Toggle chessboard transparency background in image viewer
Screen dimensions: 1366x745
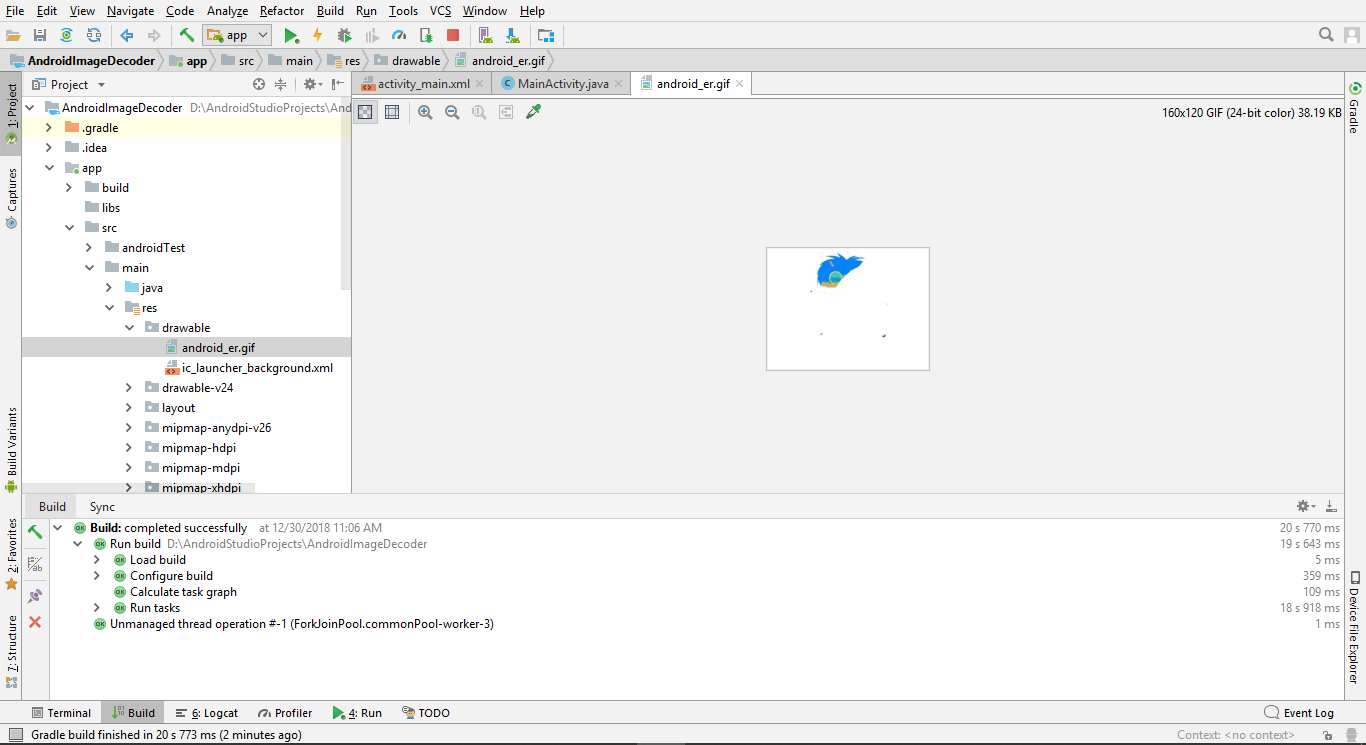coord(365,112)
